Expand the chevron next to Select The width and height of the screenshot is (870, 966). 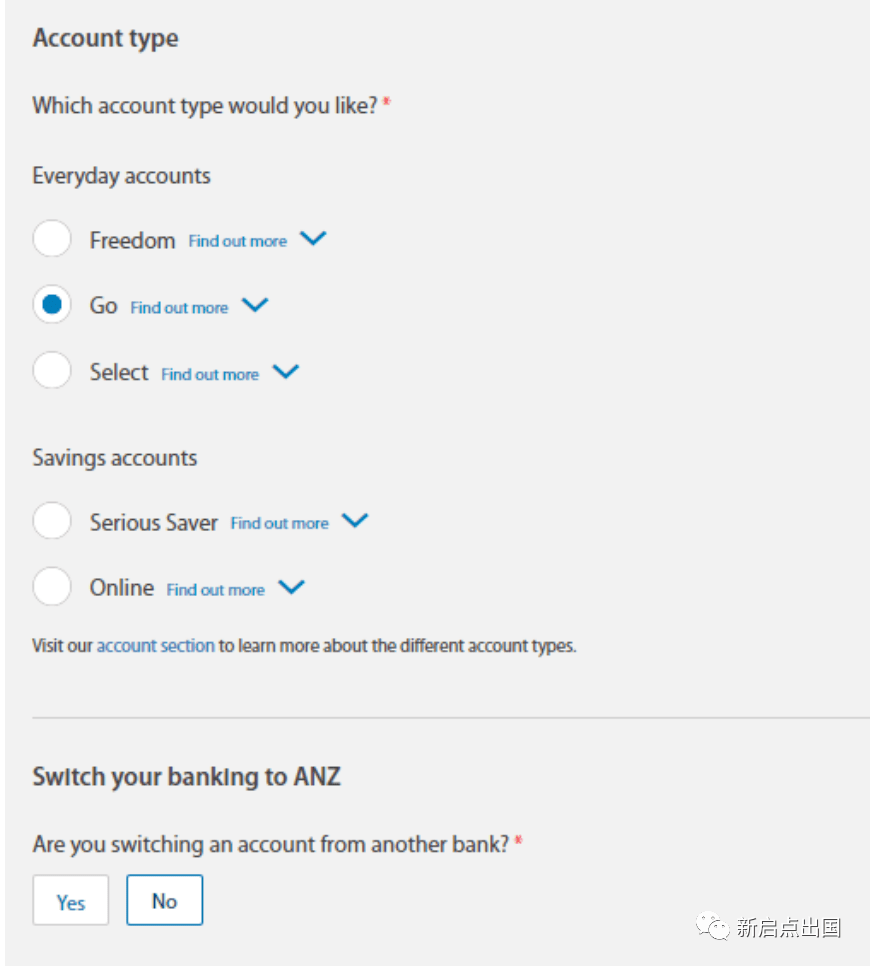point(286,371)
